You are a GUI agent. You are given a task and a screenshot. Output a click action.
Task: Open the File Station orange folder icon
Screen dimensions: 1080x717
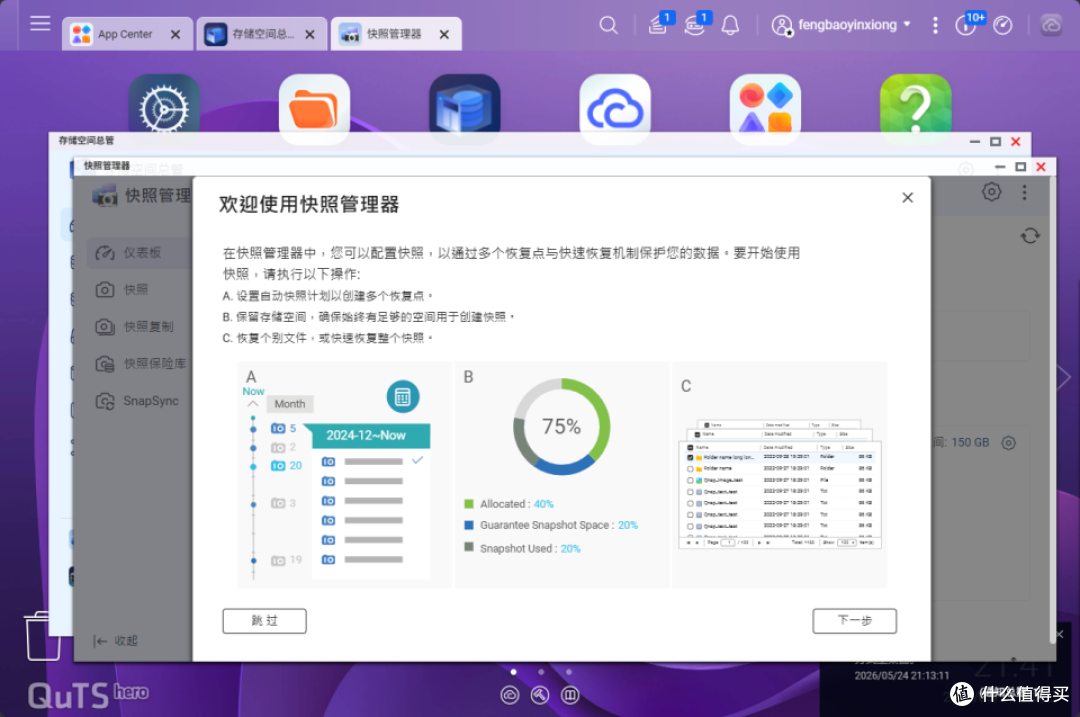(x=314, y=108)
